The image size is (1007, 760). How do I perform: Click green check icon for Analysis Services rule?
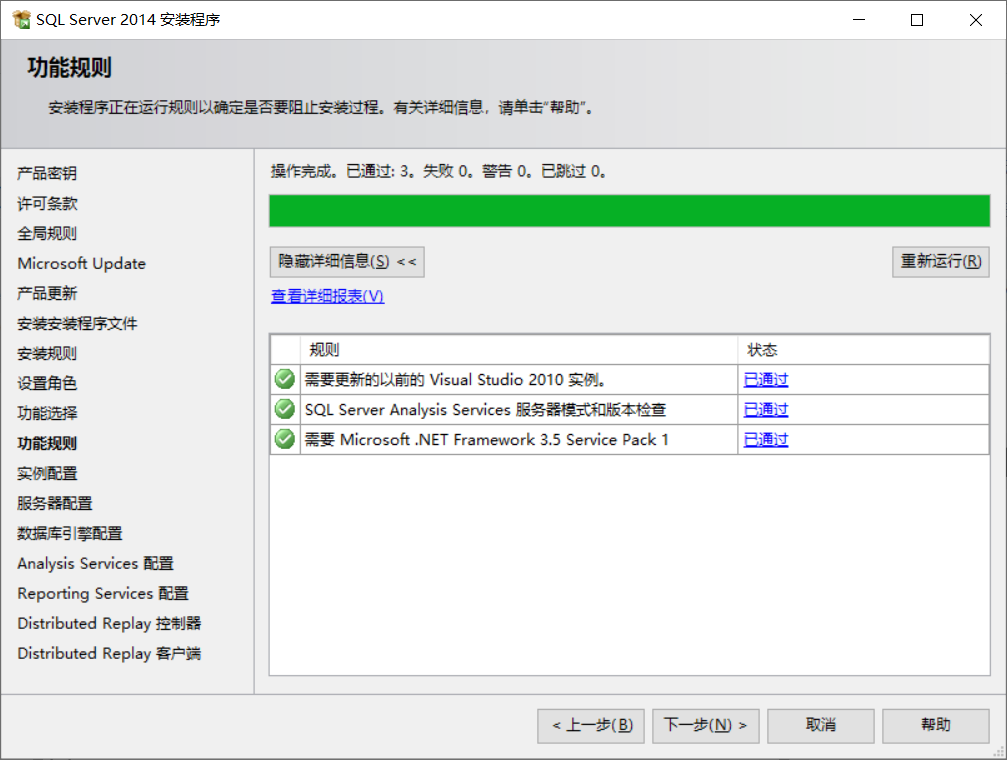285,409
